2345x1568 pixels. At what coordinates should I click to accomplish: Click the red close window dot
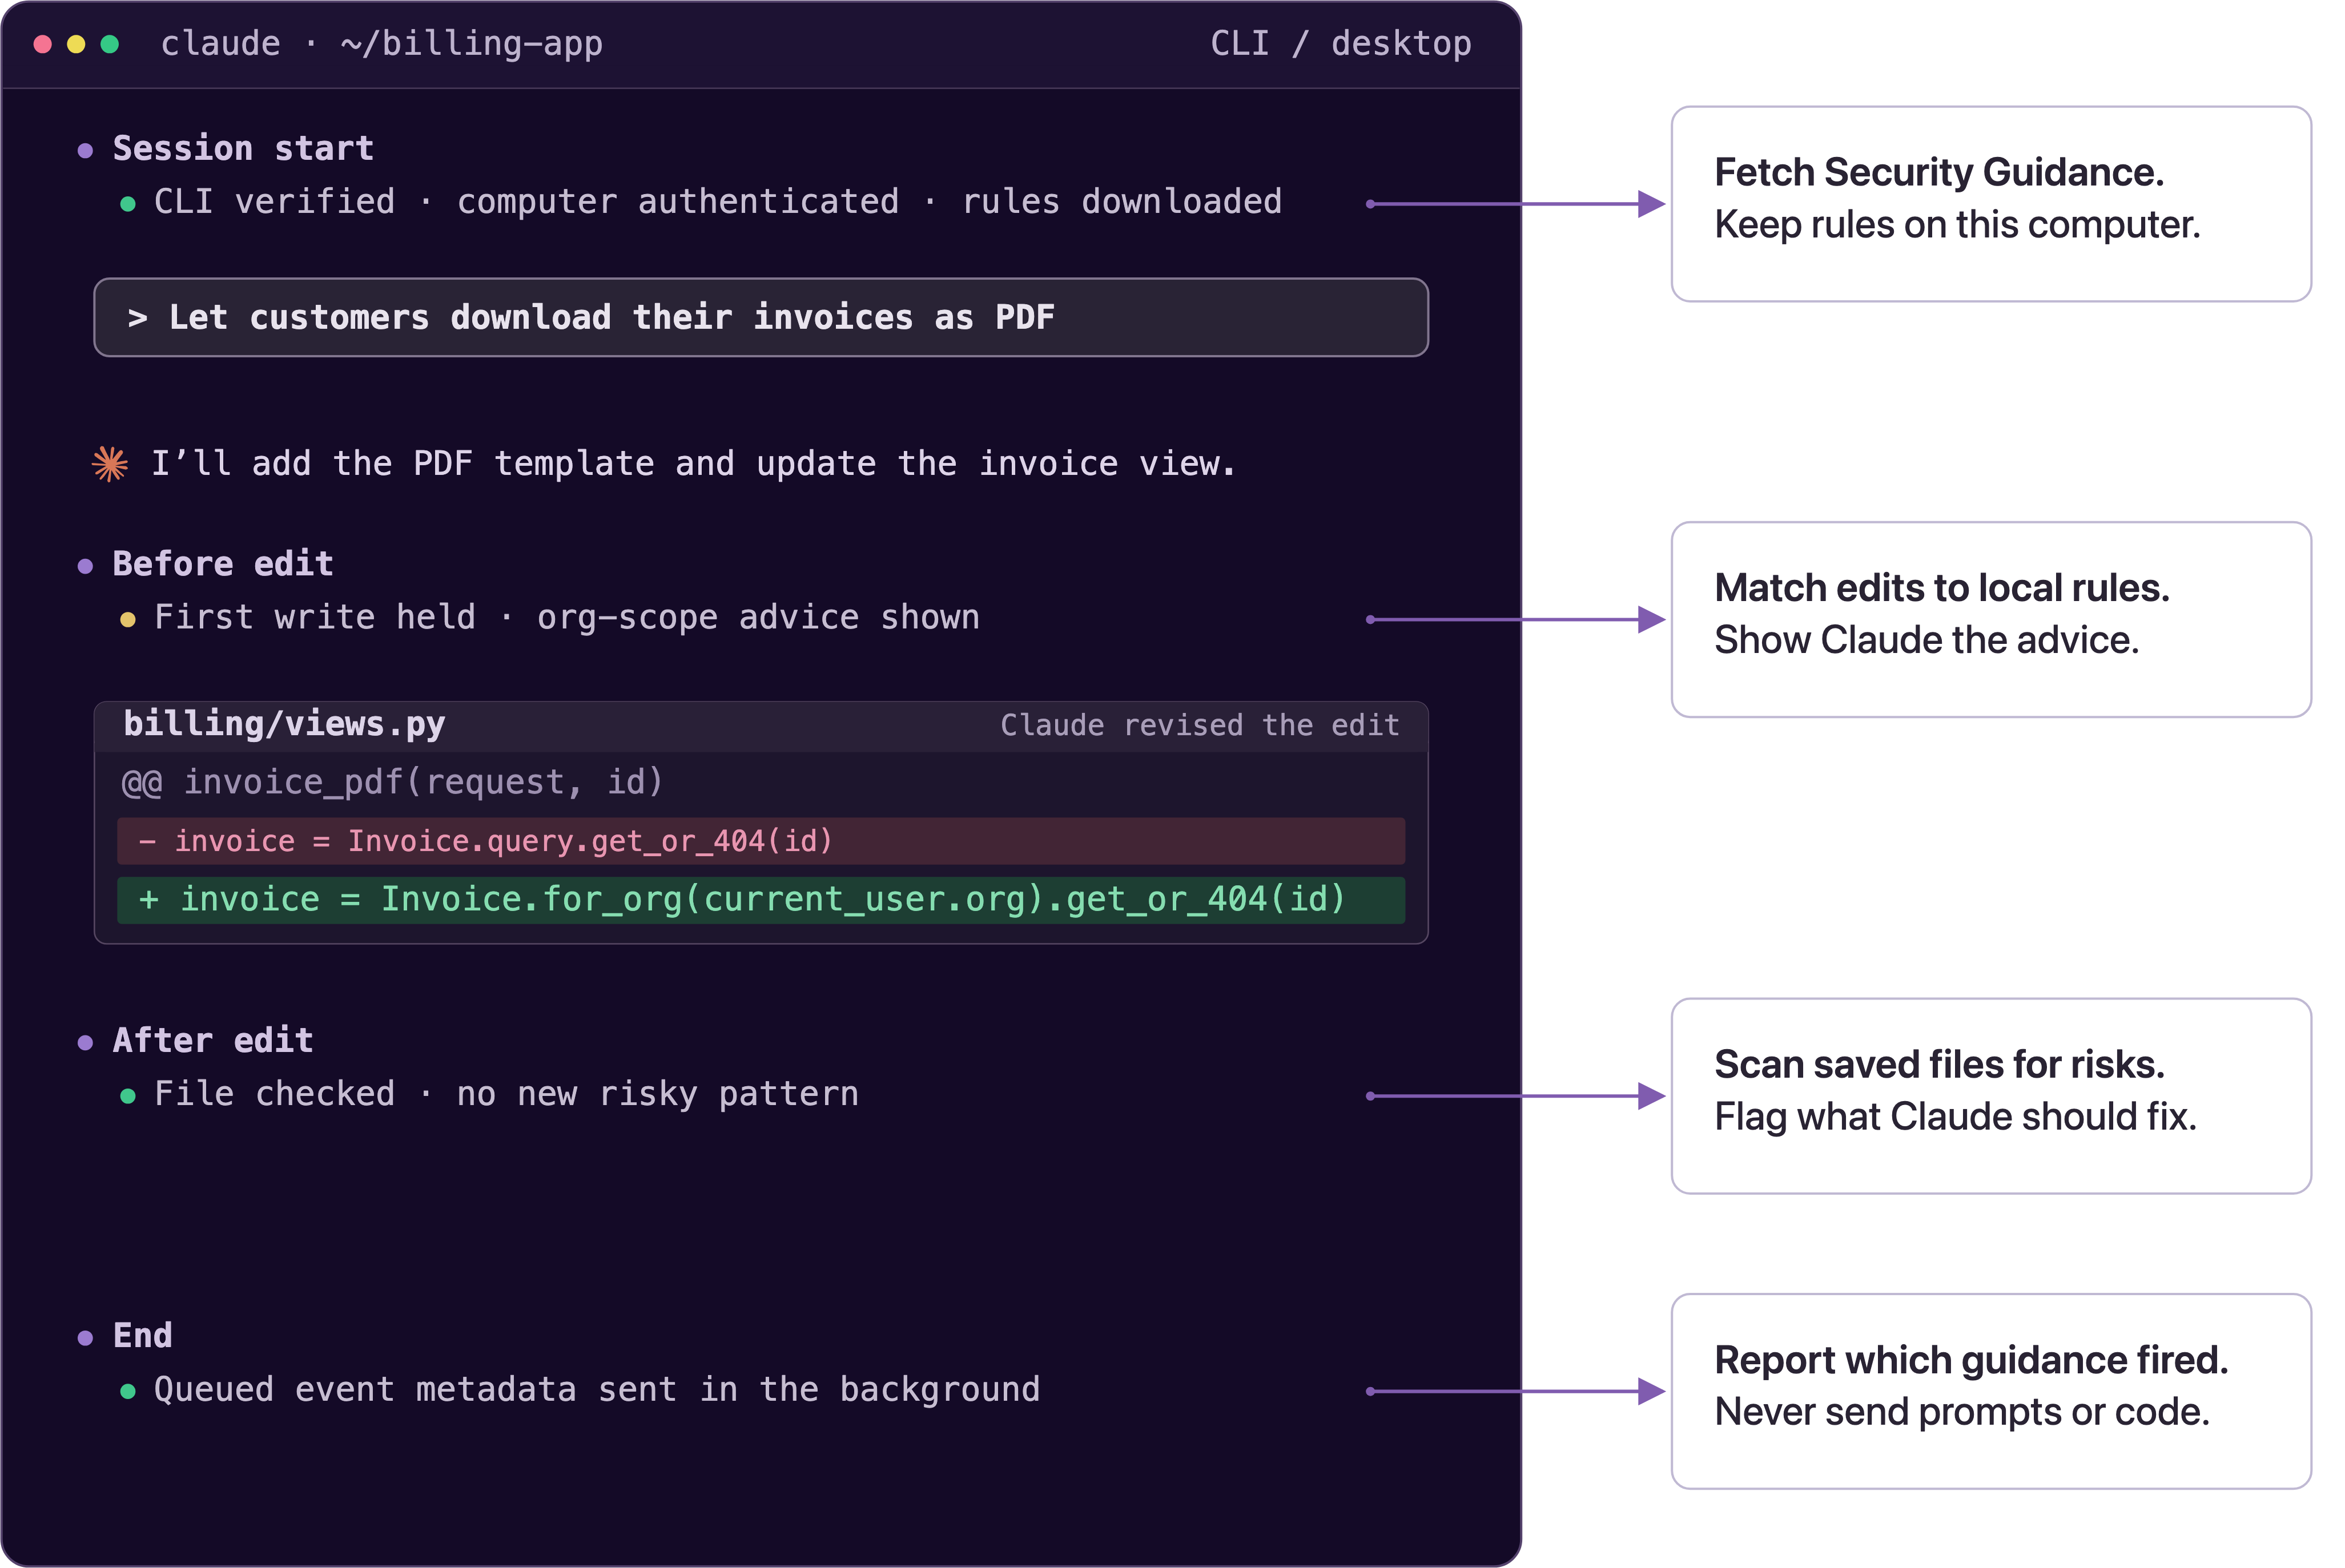(x=42, y=44)
